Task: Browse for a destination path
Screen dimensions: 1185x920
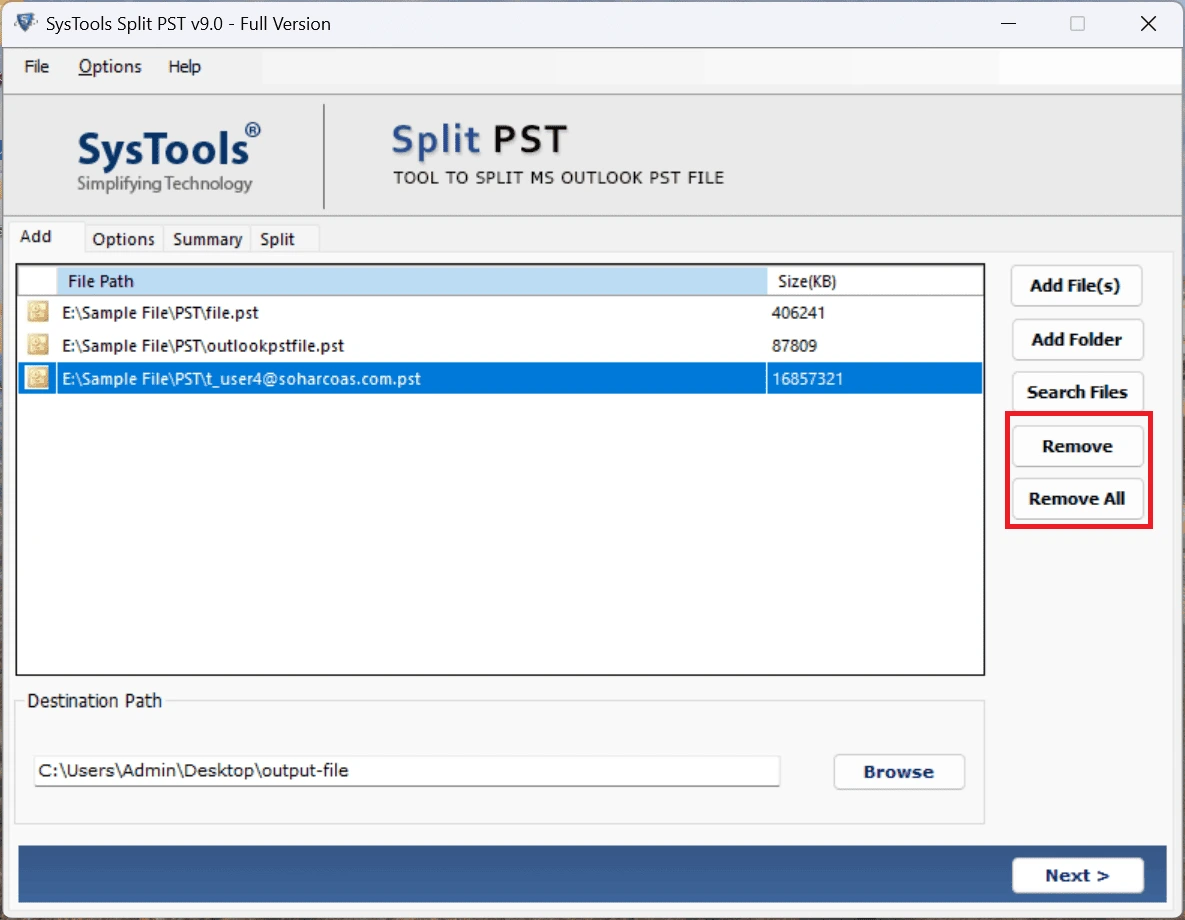Action: pos(899,772)
